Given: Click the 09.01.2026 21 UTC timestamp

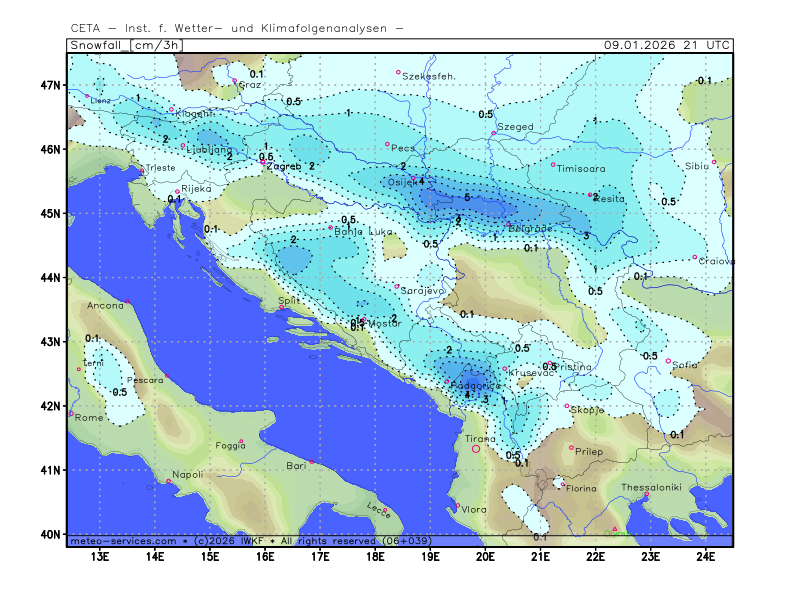Looking at the screenshot, I should point(667,45).
